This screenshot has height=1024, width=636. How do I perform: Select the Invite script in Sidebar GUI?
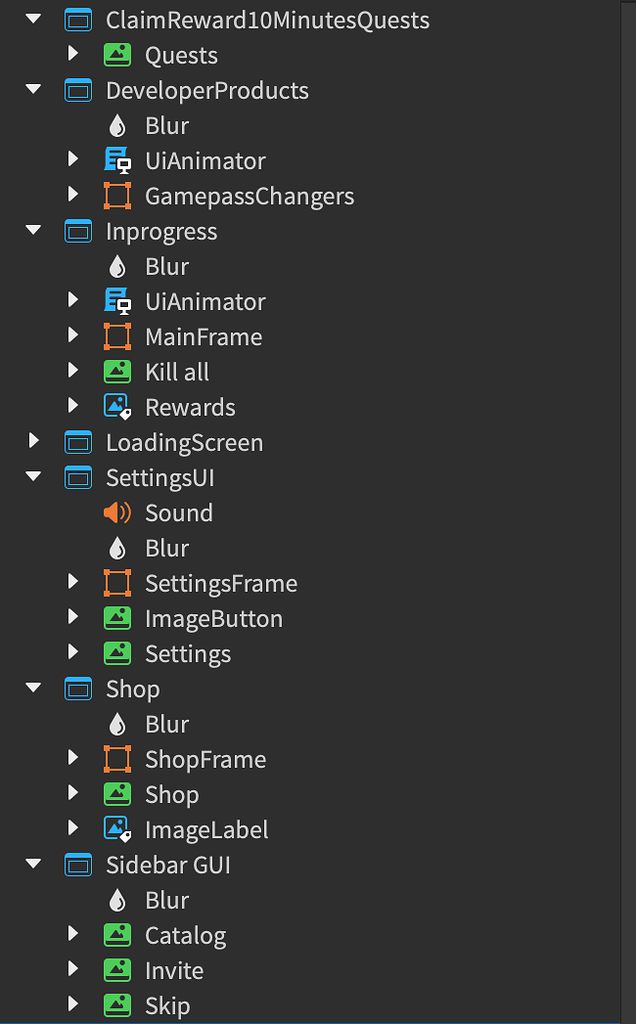click(x=173, y=970)
